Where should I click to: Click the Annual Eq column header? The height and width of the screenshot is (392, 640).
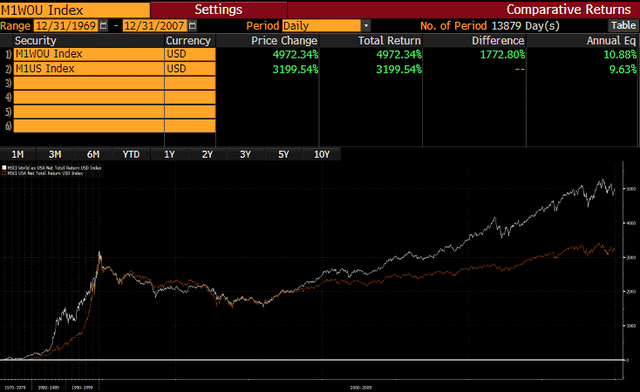(611, 41)
